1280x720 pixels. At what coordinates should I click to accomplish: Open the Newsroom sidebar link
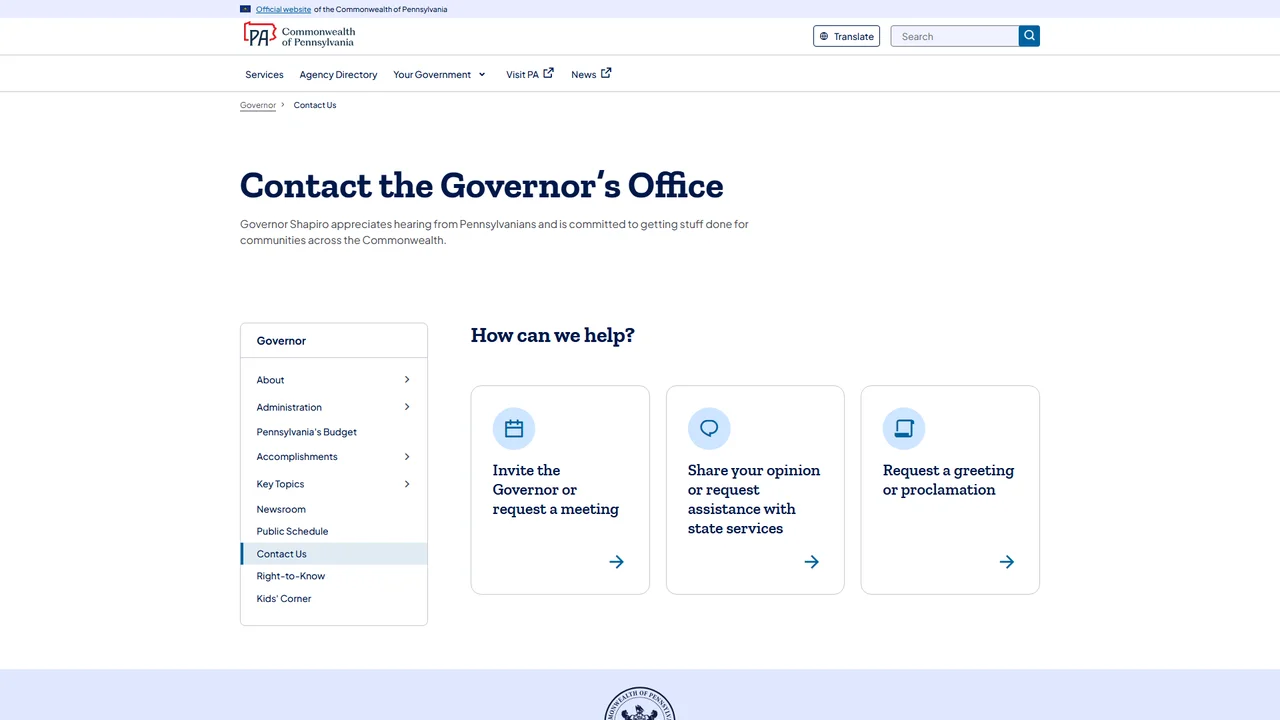point(281,509)
